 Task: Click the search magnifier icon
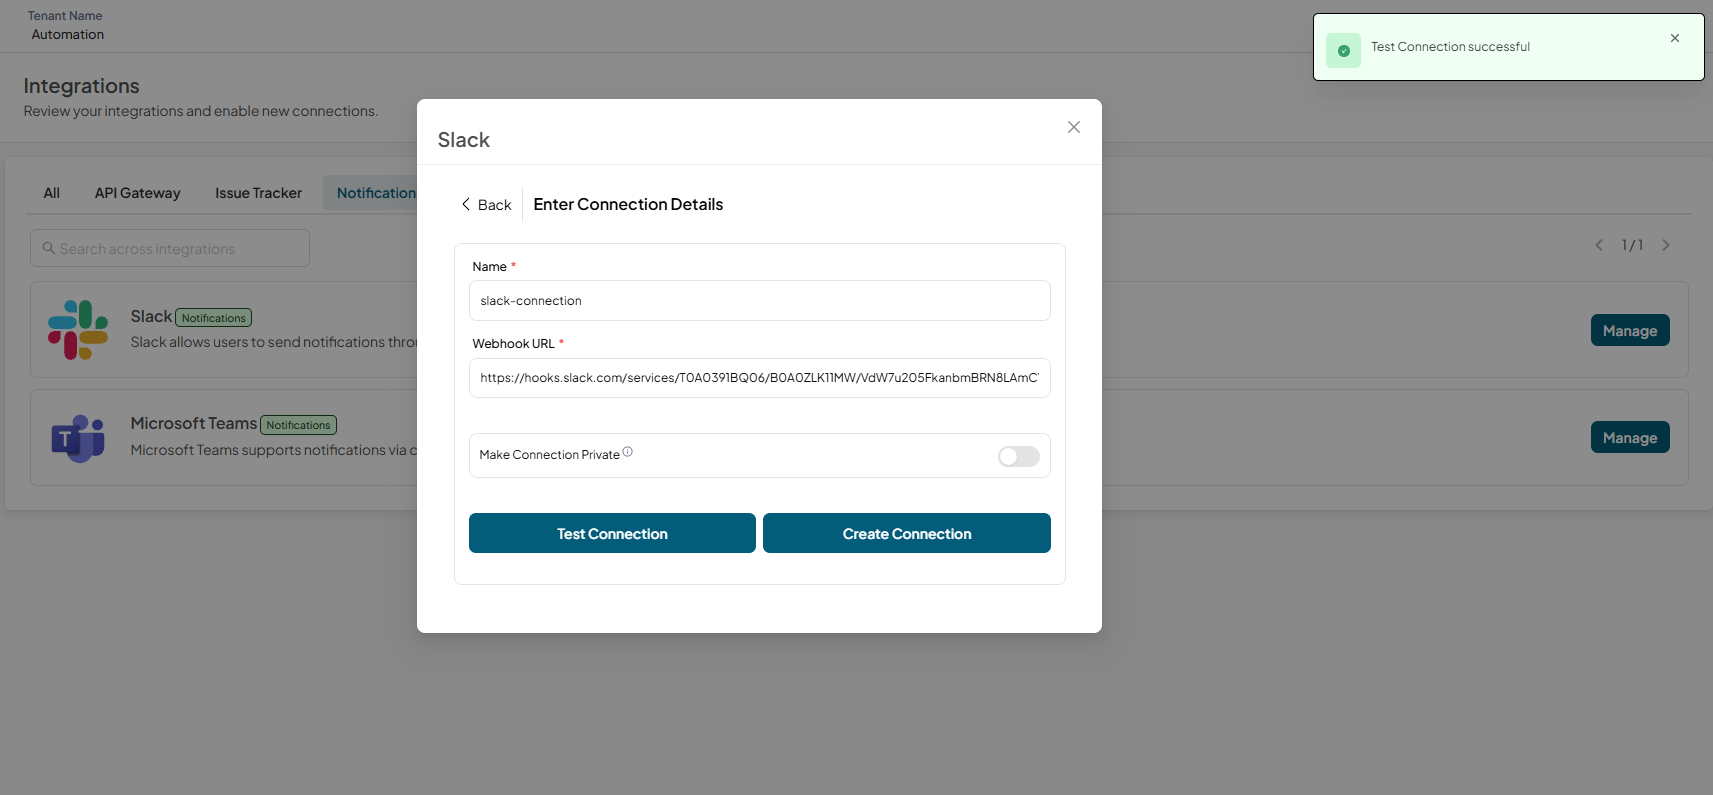point(48,248)
